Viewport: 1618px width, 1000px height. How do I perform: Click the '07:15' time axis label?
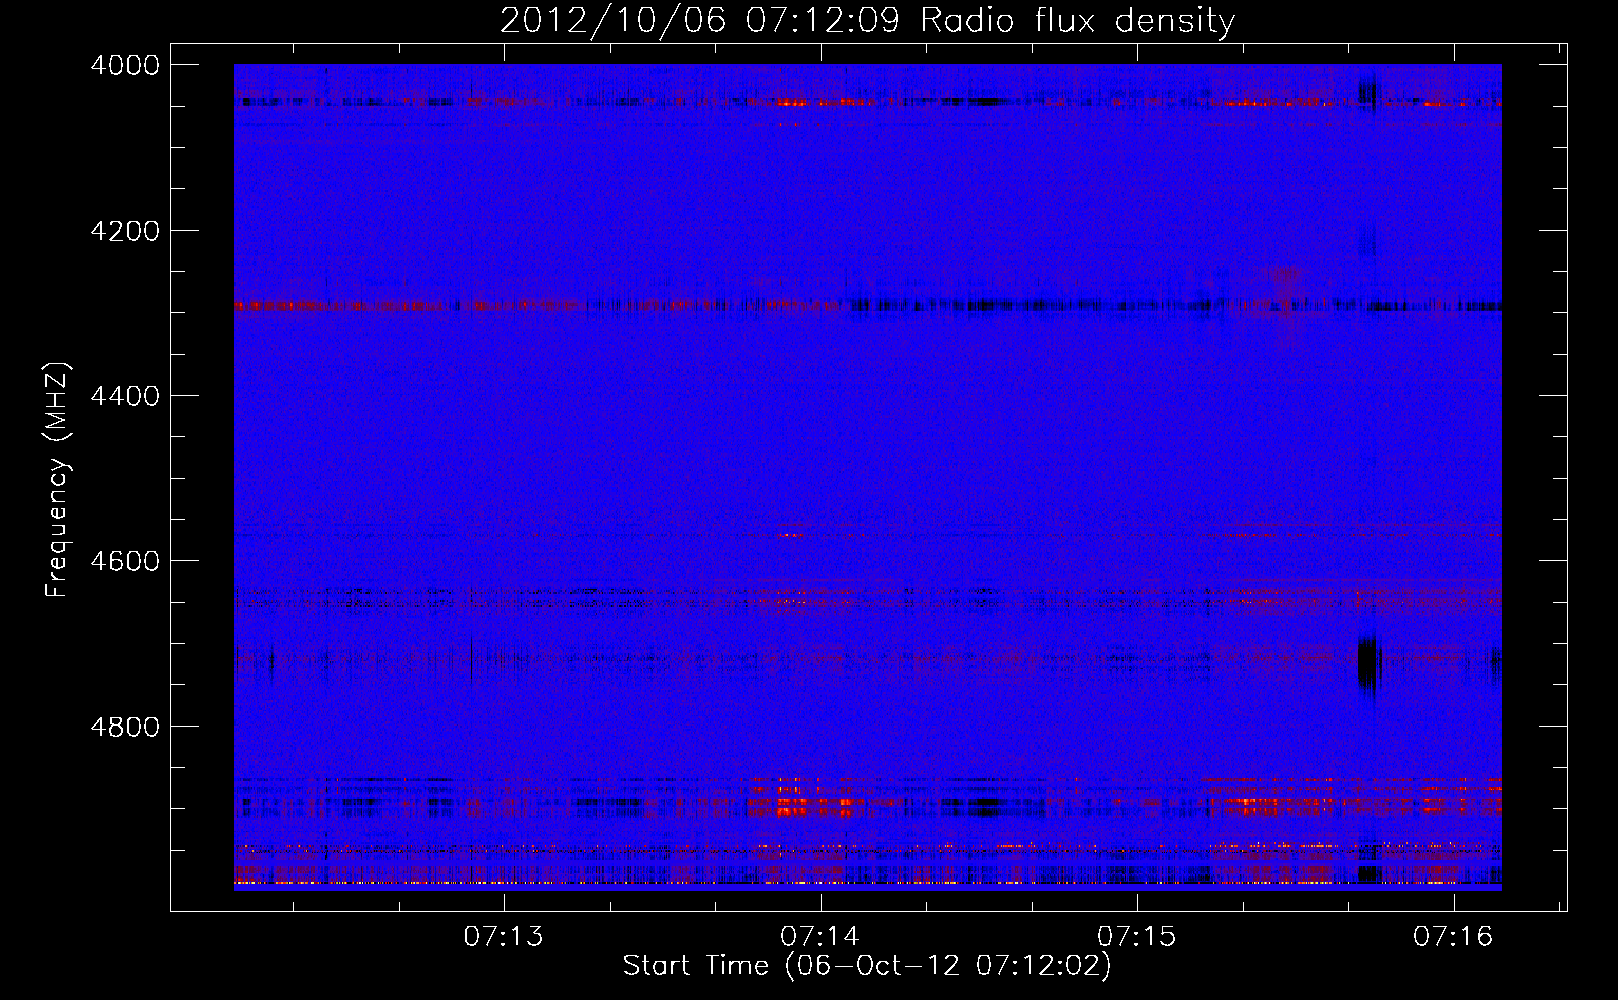coord(1137,937)
